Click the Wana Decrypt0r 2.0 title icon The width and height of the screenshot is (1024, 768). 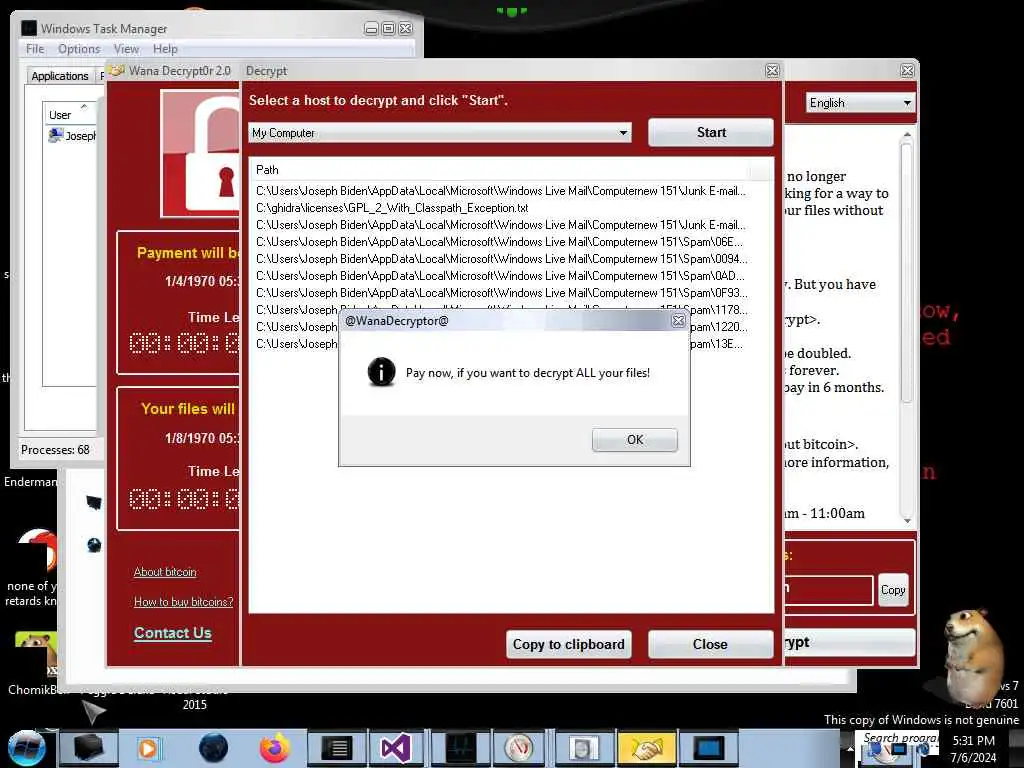pyautogui.click(x=116, y=71)
